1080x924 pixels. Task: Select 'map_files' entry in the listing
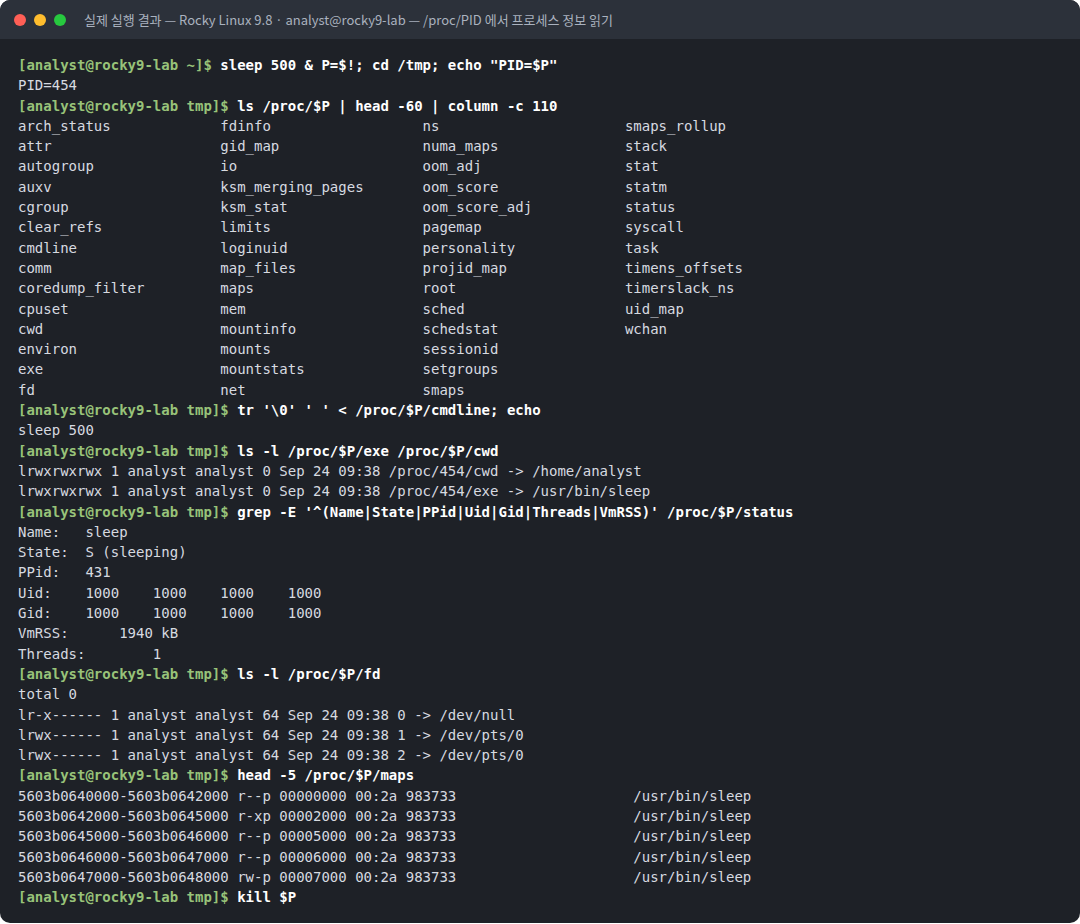pos(258,269)
